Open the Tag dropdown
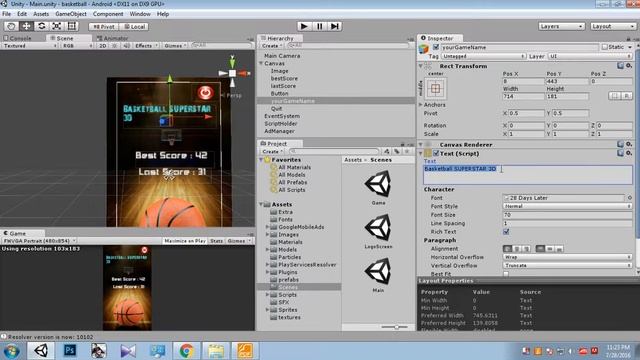640x360 pixels. coord(484,56)
